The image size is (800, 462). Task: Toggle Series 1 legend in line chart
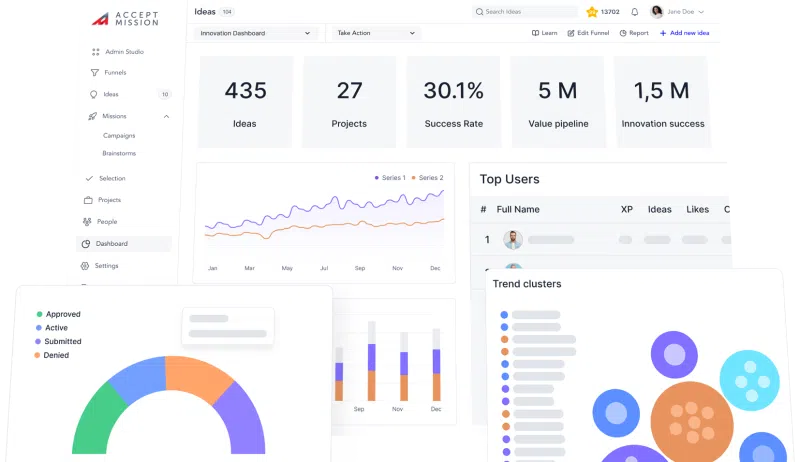coord(390,178)
